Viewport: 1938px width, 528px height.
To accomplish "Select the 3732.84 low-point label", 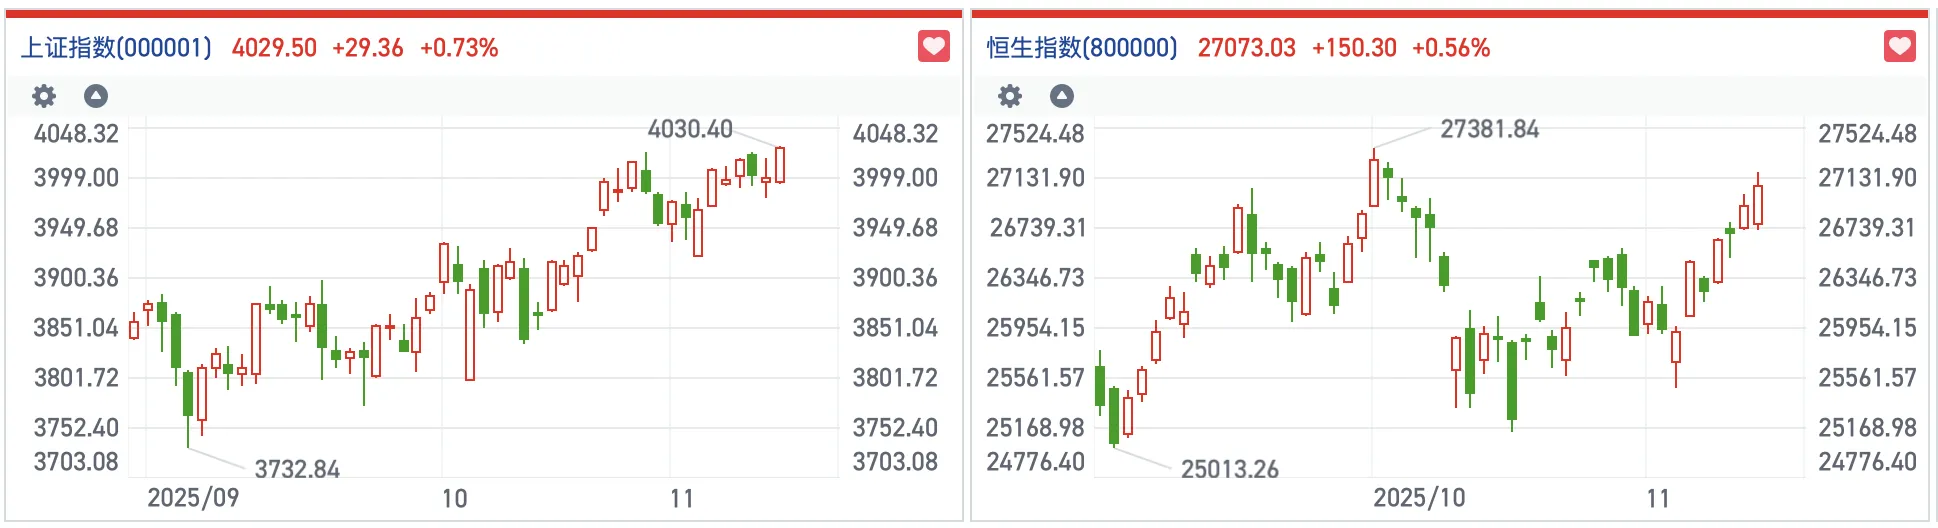I will click(x=297, y=469).
